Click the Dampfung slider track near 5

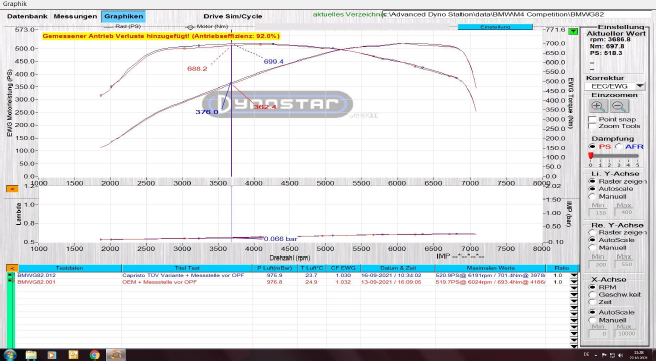637,156
